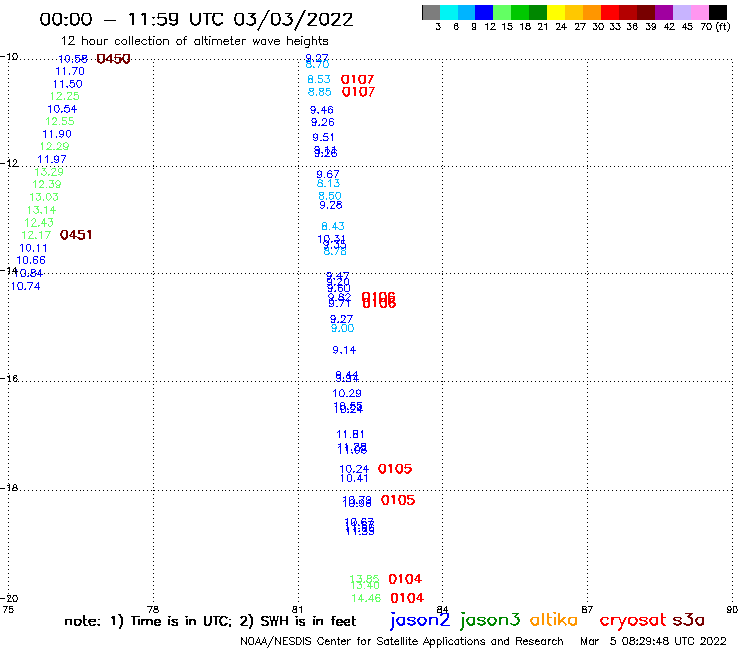
Task: Click the 'NOAA/NESDIS Center for Satellite Applications and Research' credit
Action: click(402, 642)
